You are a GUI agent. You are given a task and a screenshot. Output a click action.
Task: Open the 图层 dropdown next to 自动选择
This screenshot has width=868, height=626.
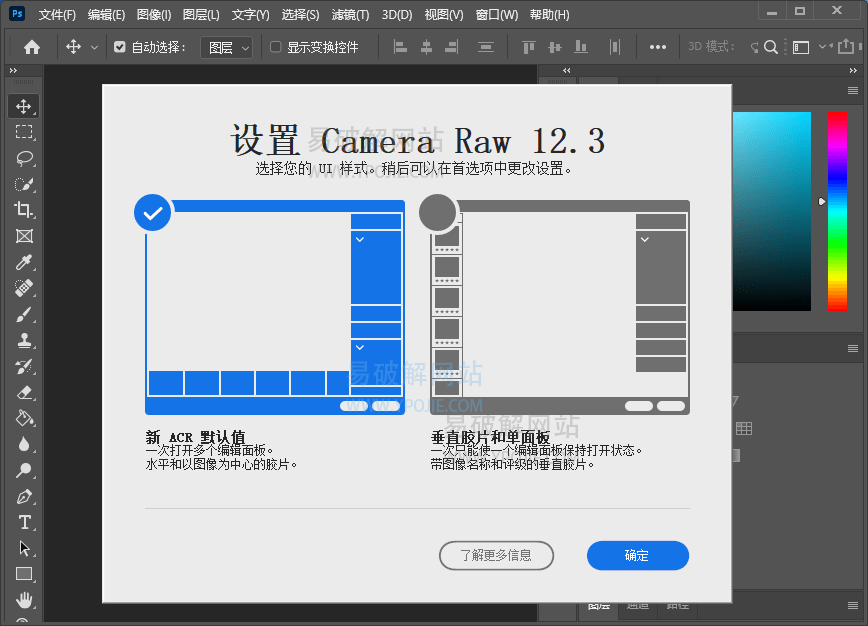point(226,46)
